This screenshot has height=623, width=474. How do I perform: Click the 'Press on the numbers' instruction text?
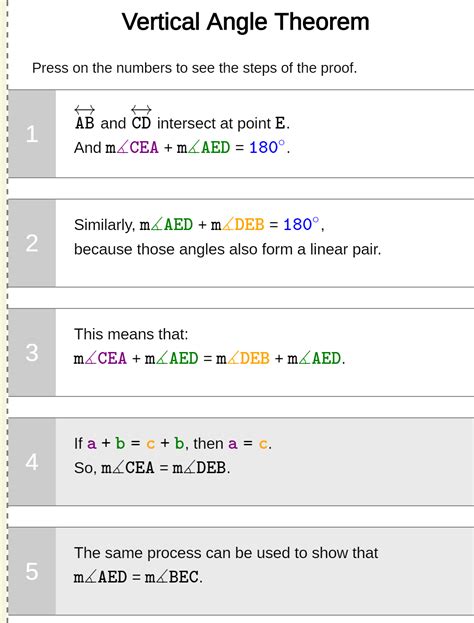pos(195,68)
